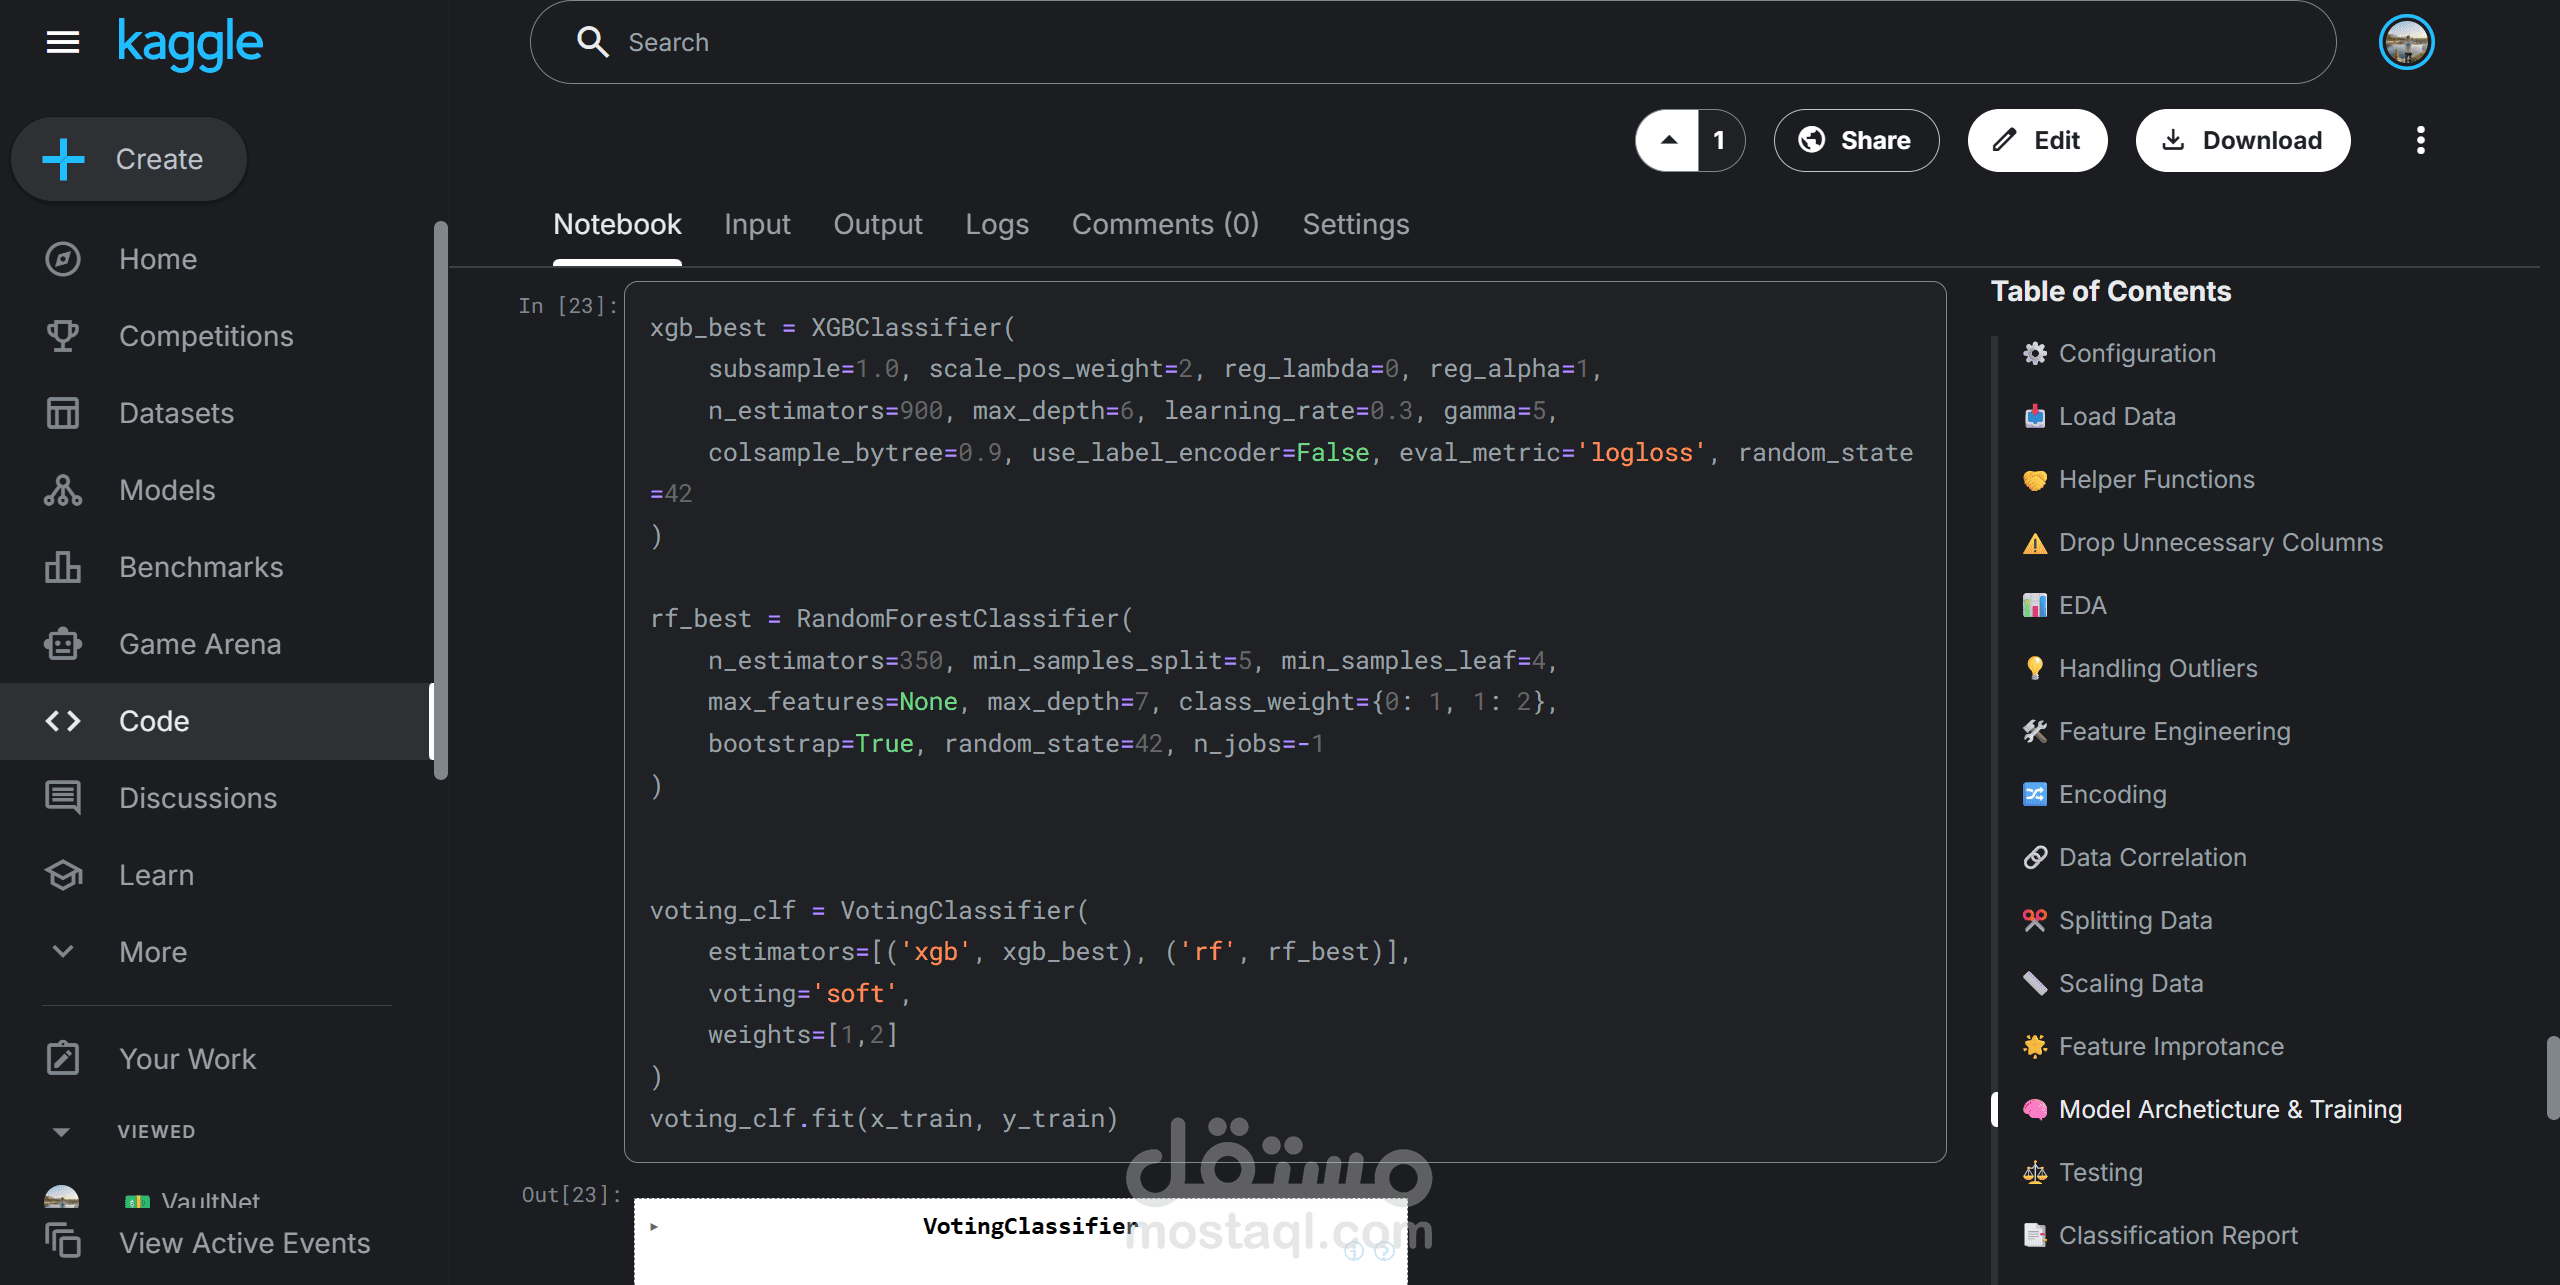Open Datasets table icon in sidebar
The width and height of the screenshot is (2560, 1285).
[x=63, y=413]
